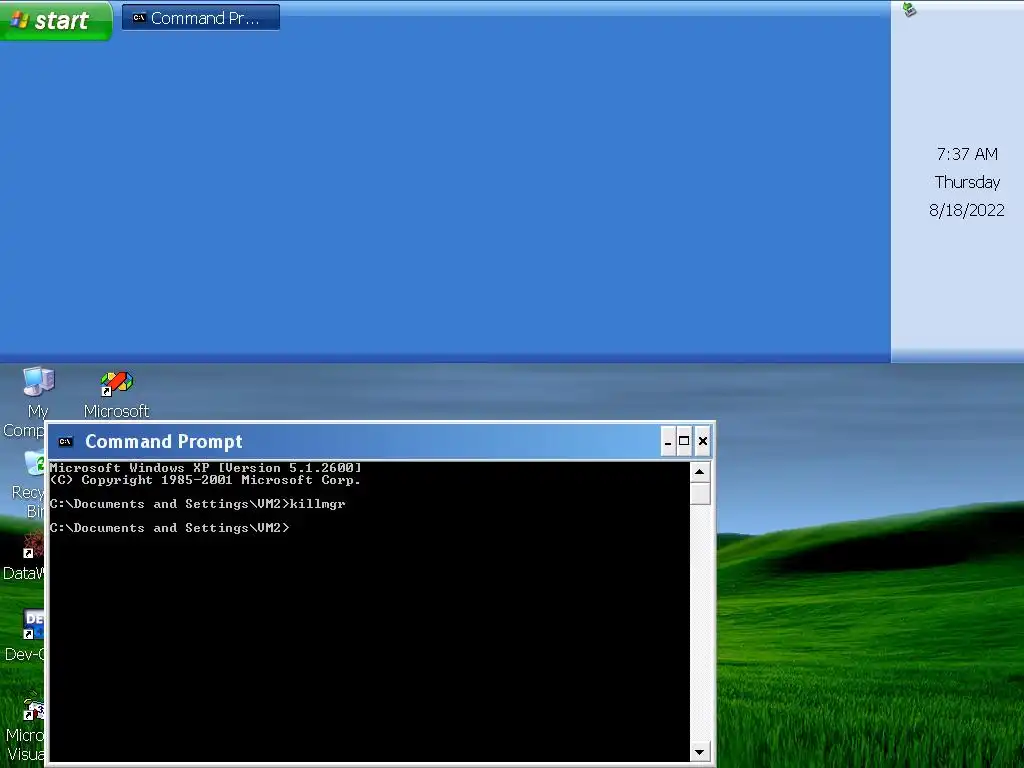Click the Command Prompt title text
Screen dimensions: 1024x768
[164, 441]
